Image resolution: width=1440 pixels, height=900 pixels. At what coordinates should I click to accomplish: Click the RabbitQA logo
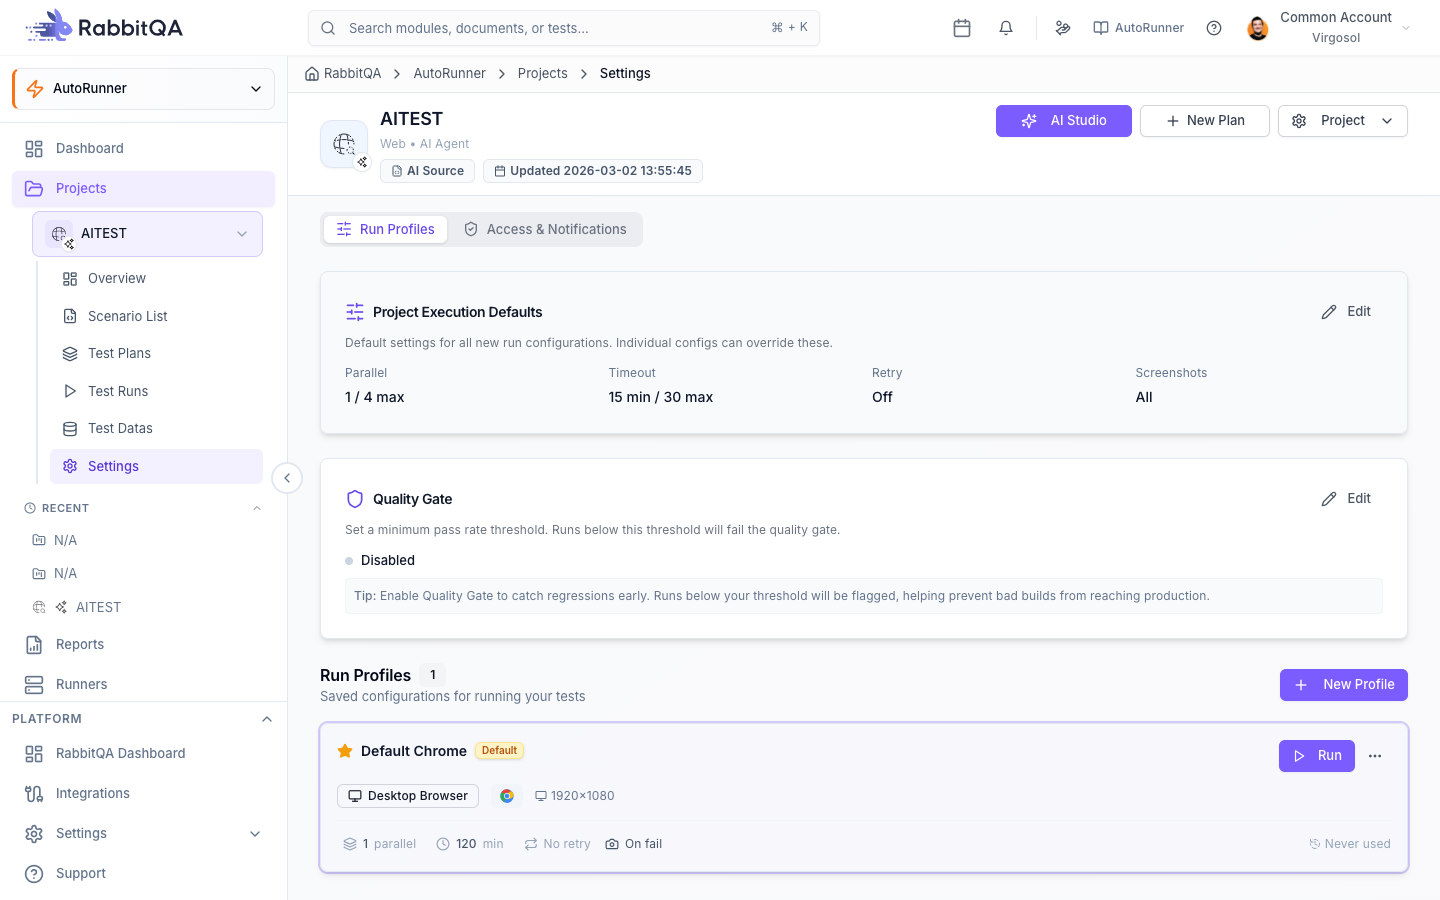coord(104,27)
